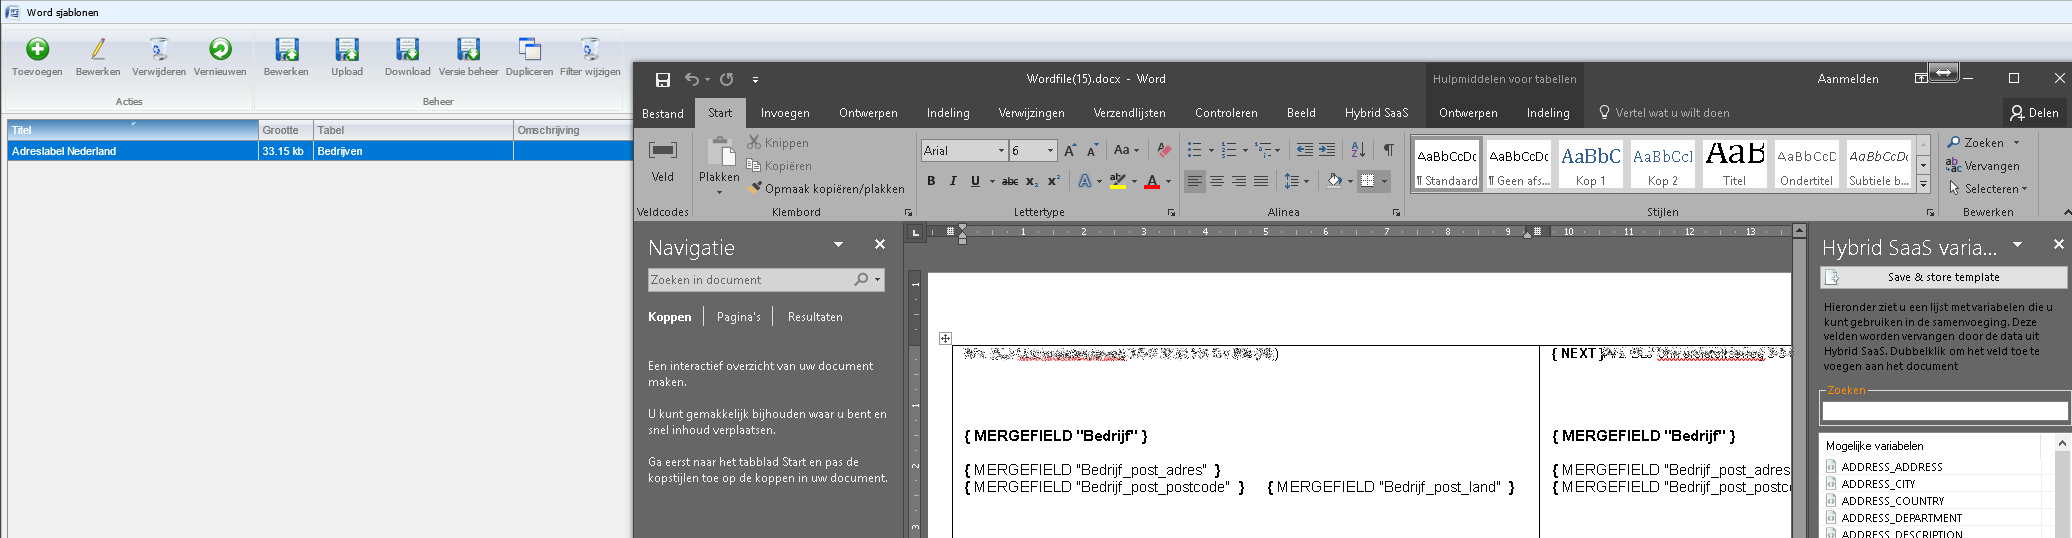Toggle bold formatting in ribbon
The width and height of the screenshot is (2072, 538).
click(931, 181)
